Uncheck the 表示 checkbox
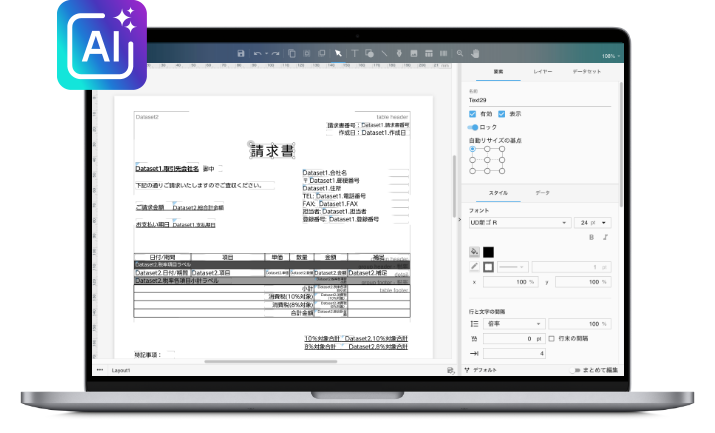This screenshot has width=715, height=433. [502, 114]
